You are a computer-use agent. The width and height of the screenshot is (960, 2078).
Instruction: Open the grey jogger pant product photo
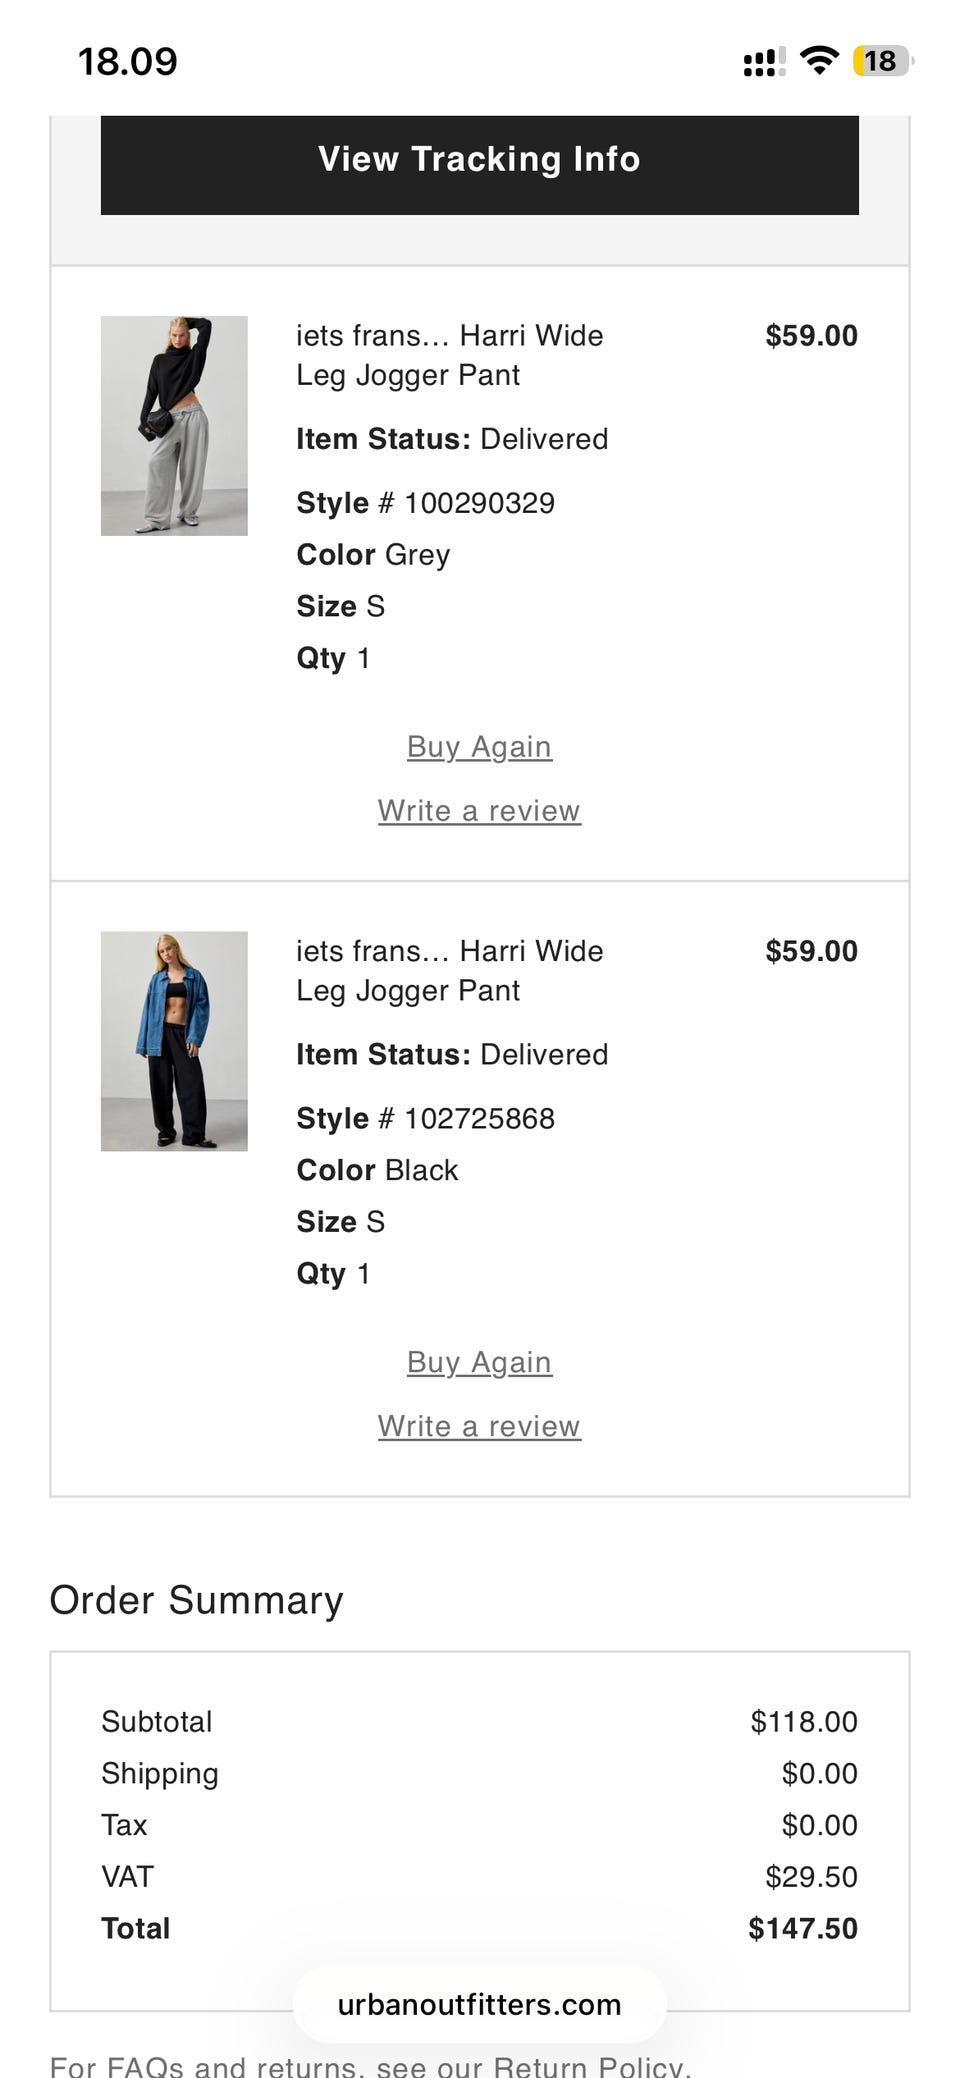click(x=174, y=426)
